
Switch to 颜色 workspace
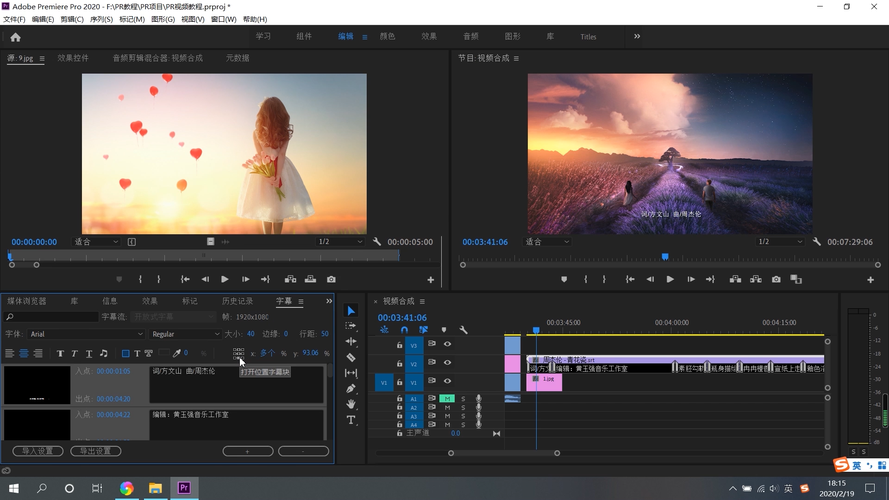(387, 36)
